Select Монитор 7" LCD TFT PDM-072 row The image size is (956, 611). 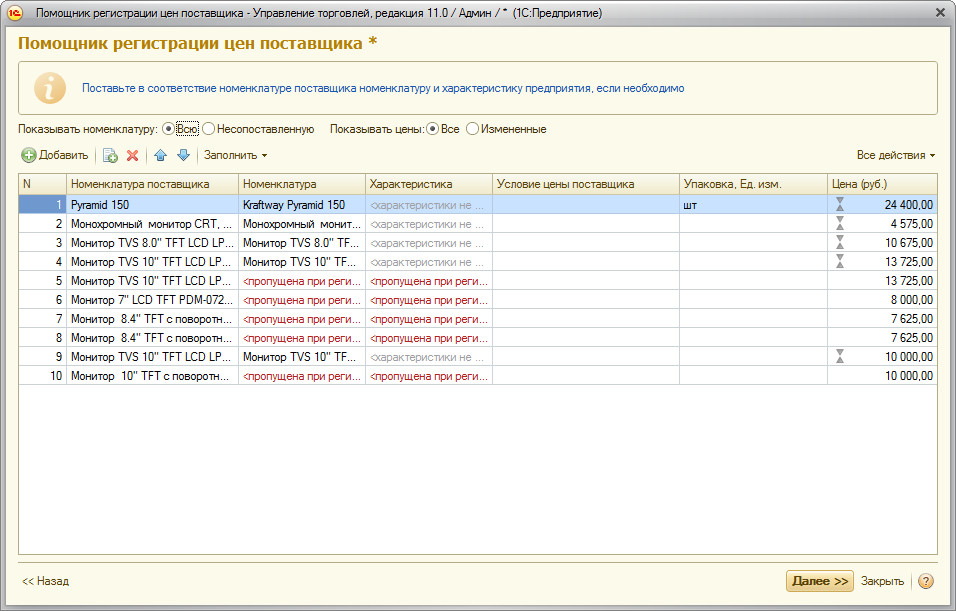pos(152,299)
